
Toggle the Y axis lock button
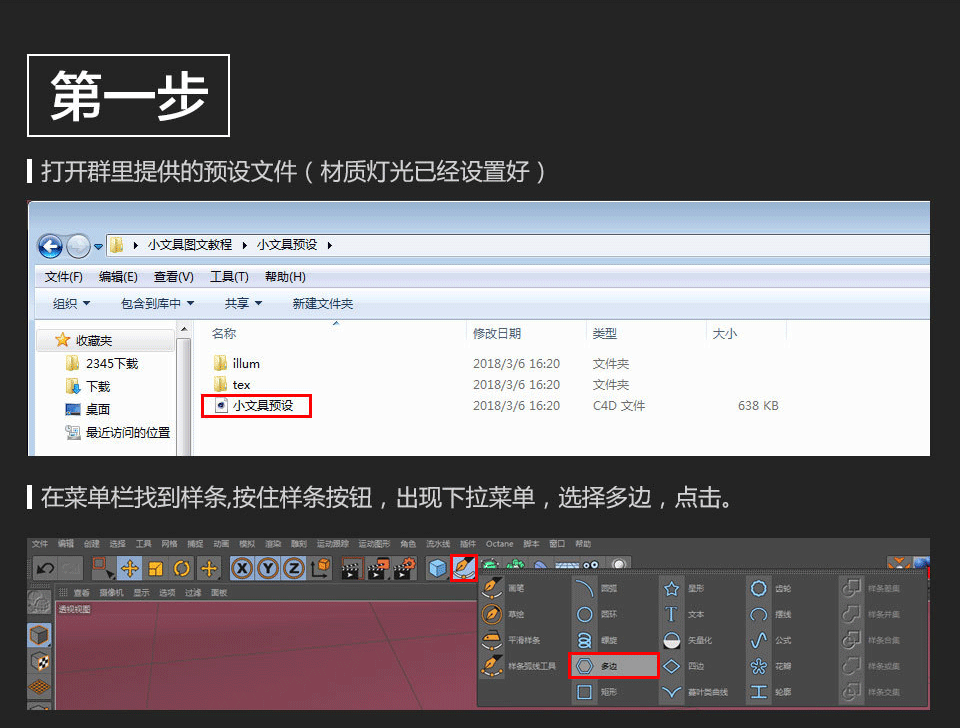point(269,566)
